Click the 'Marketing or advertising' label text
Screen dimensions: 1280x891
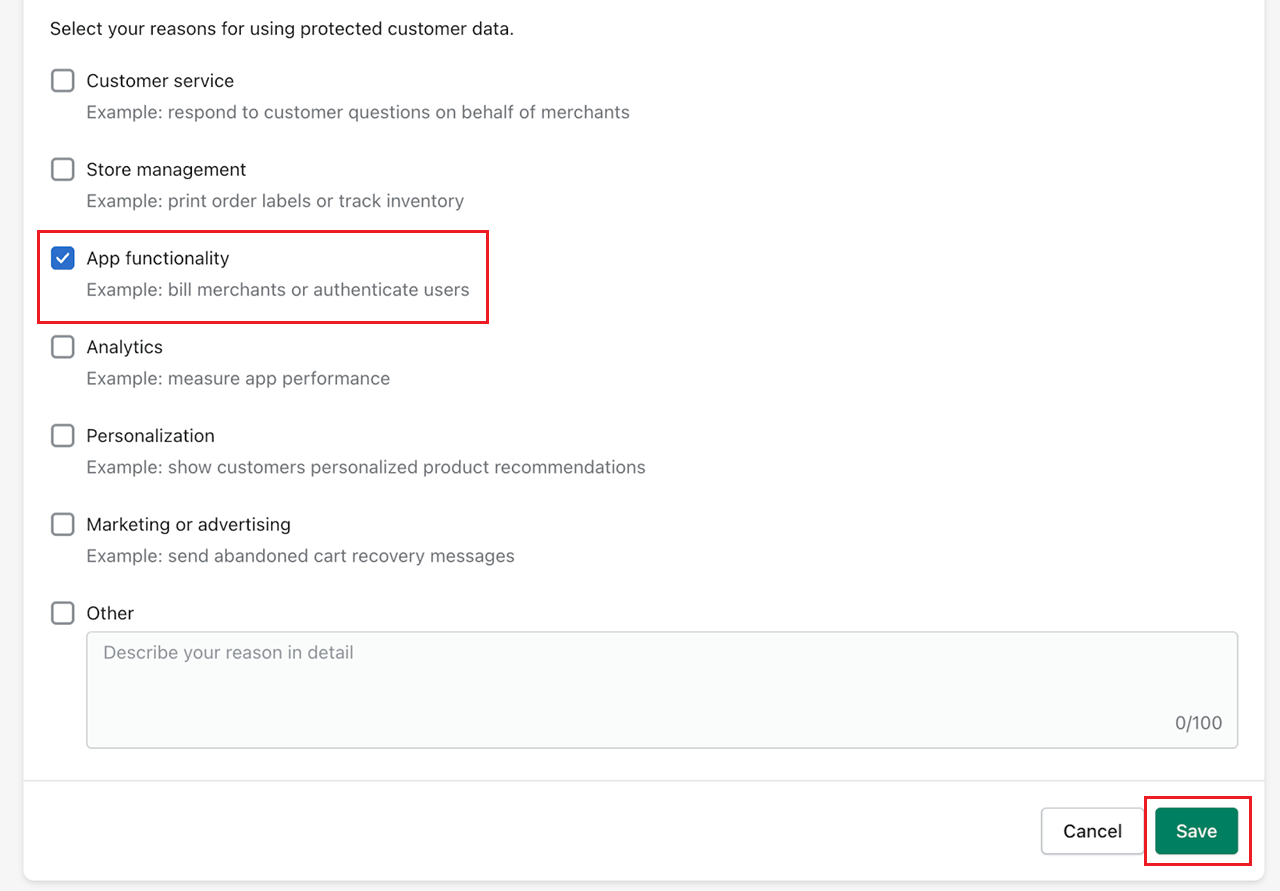coord(188,524)
